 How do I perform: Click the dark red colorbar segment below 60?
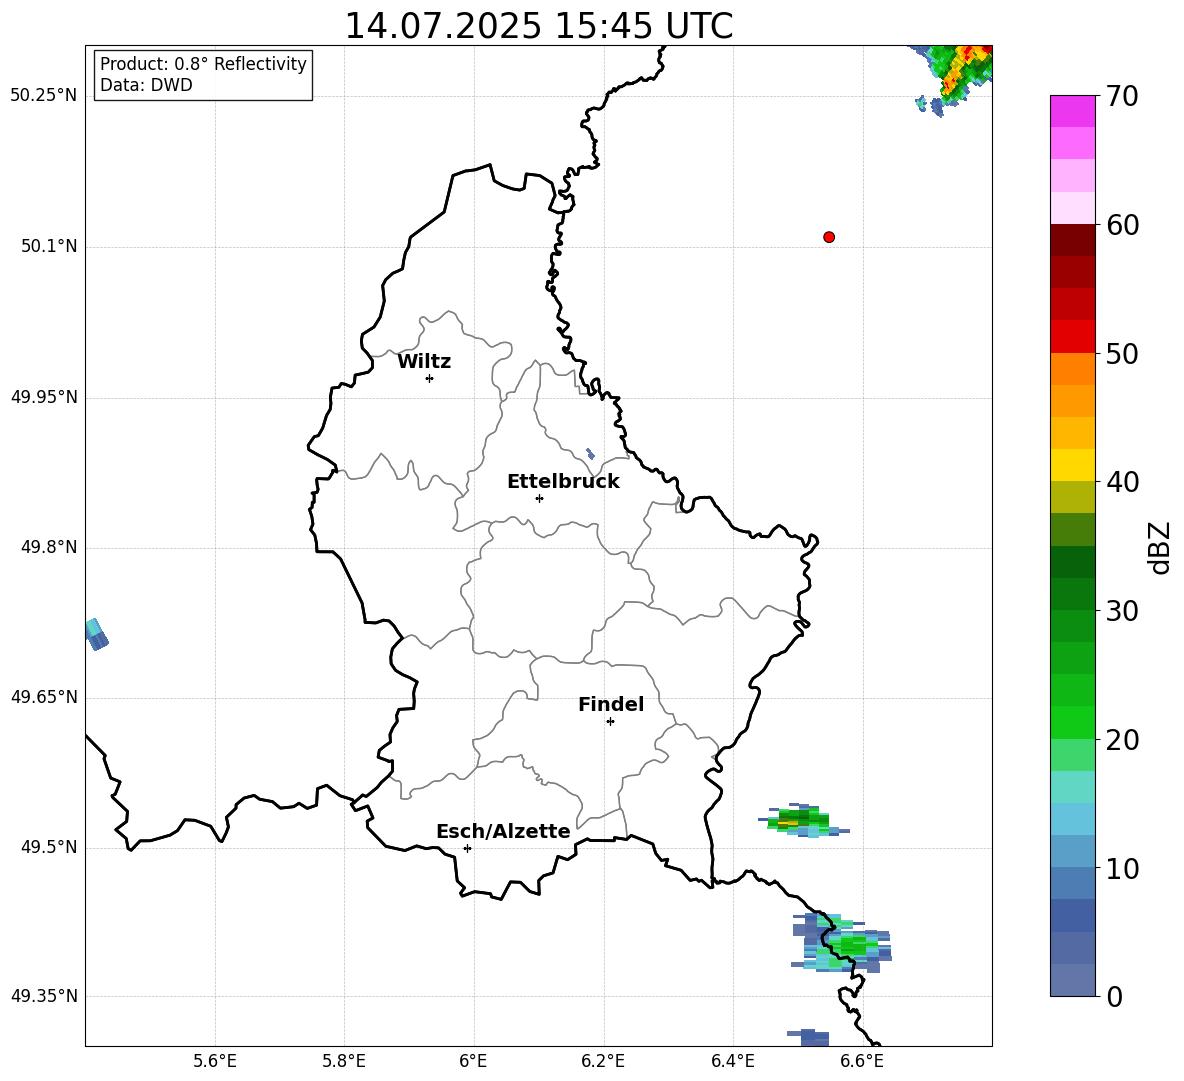[x=1072, y=240]
